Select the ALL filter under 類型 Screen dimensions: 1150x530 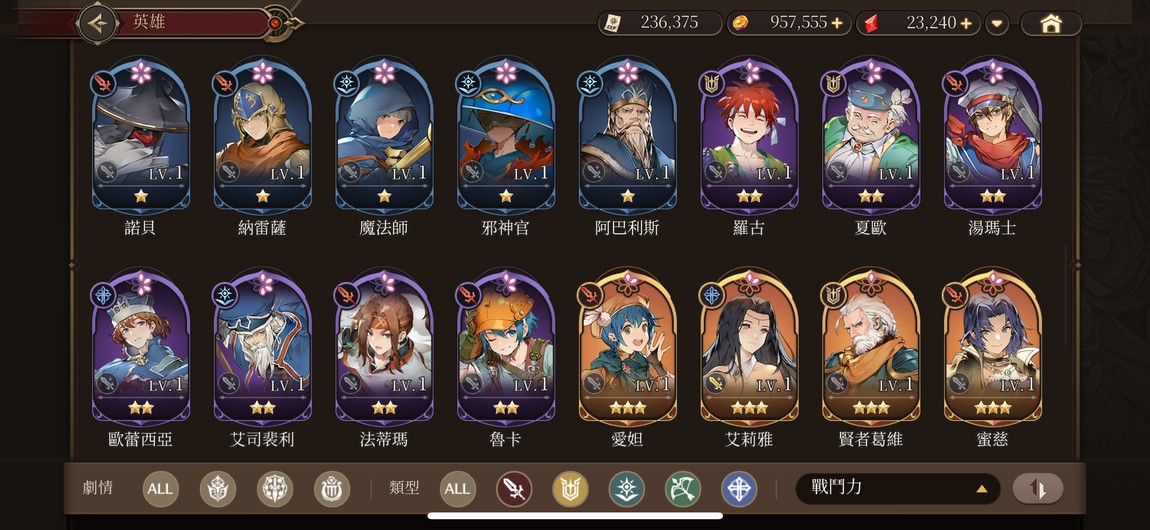point(458,489)
